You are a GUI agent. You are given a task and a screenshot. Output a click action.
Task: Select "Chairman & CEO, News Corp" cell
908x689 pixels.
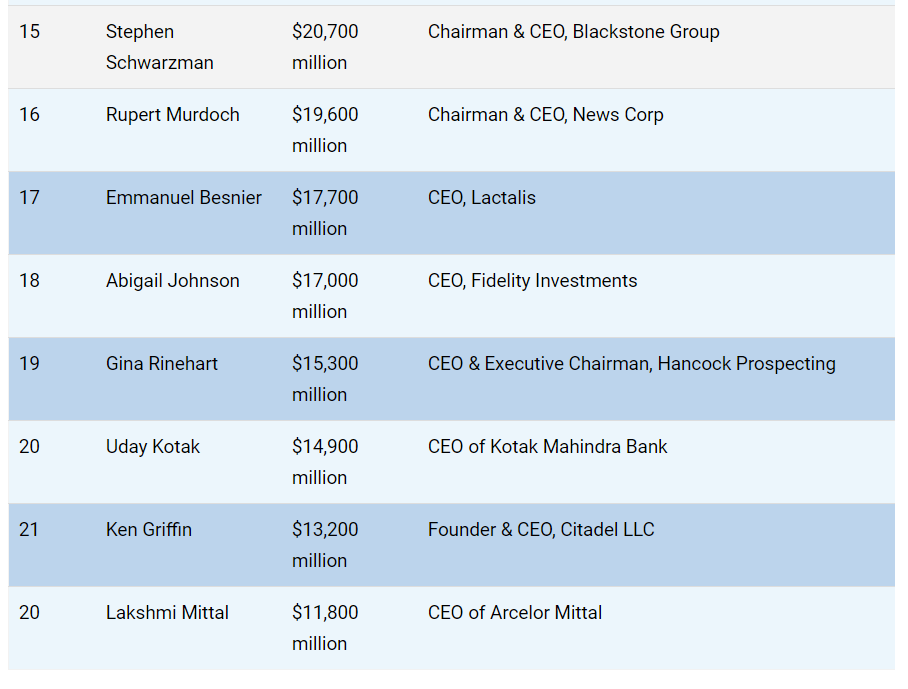tap(546, 115)
